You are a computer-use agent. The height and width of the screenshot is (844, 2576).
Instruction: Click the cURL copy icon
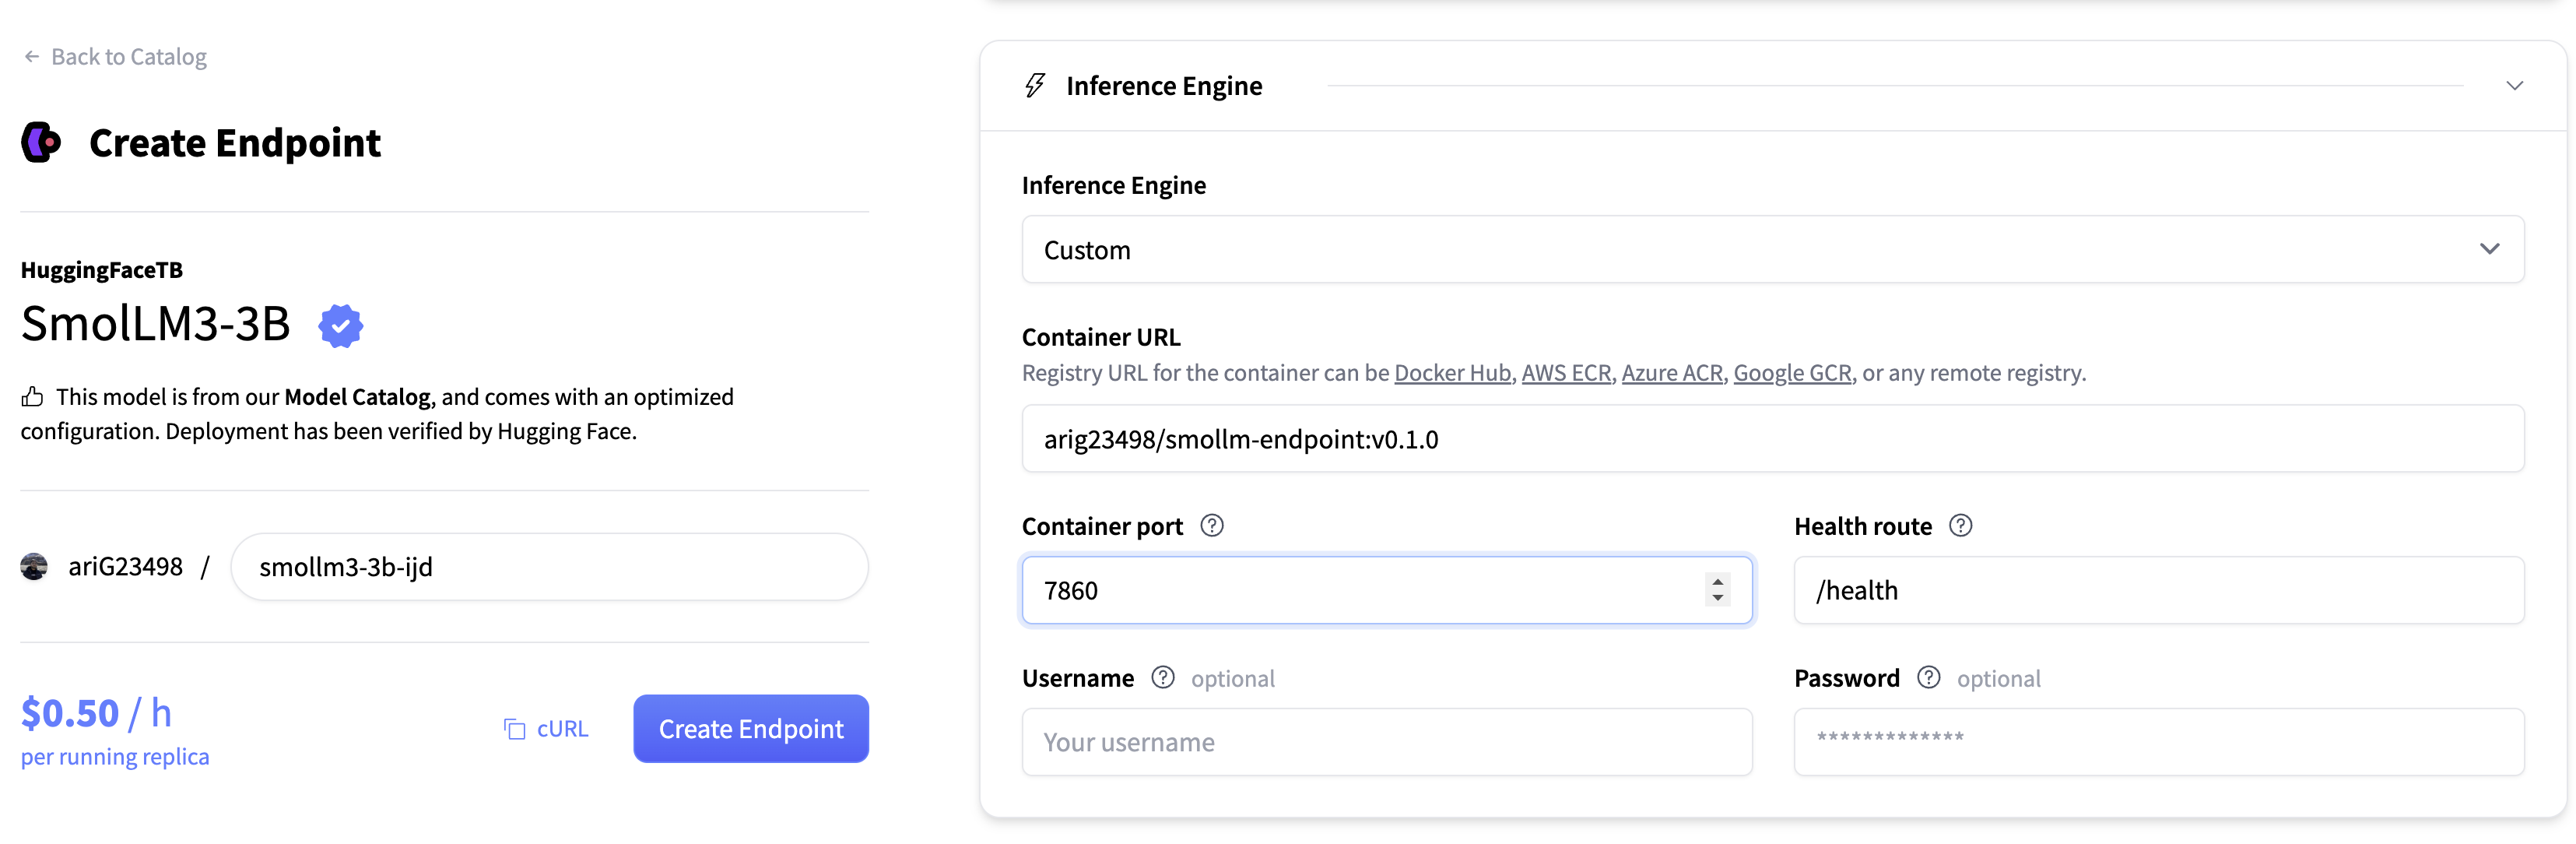(x=514, y=729)
